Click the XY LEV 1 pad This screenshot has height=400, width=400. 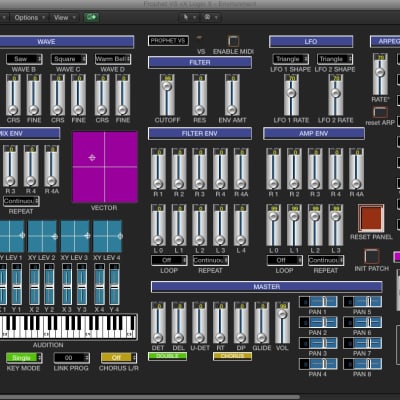(11, 236)
